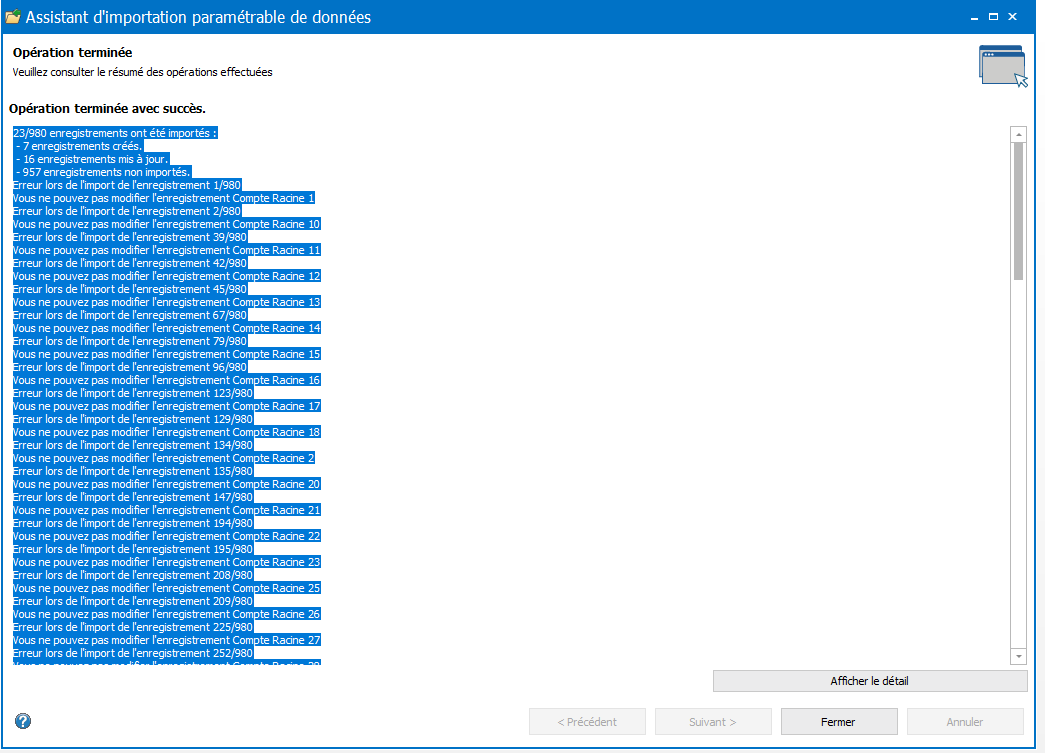Click error line for enregistrement 123/980
This screenshot has width=1045, height=753.
[x=133, y=393]
